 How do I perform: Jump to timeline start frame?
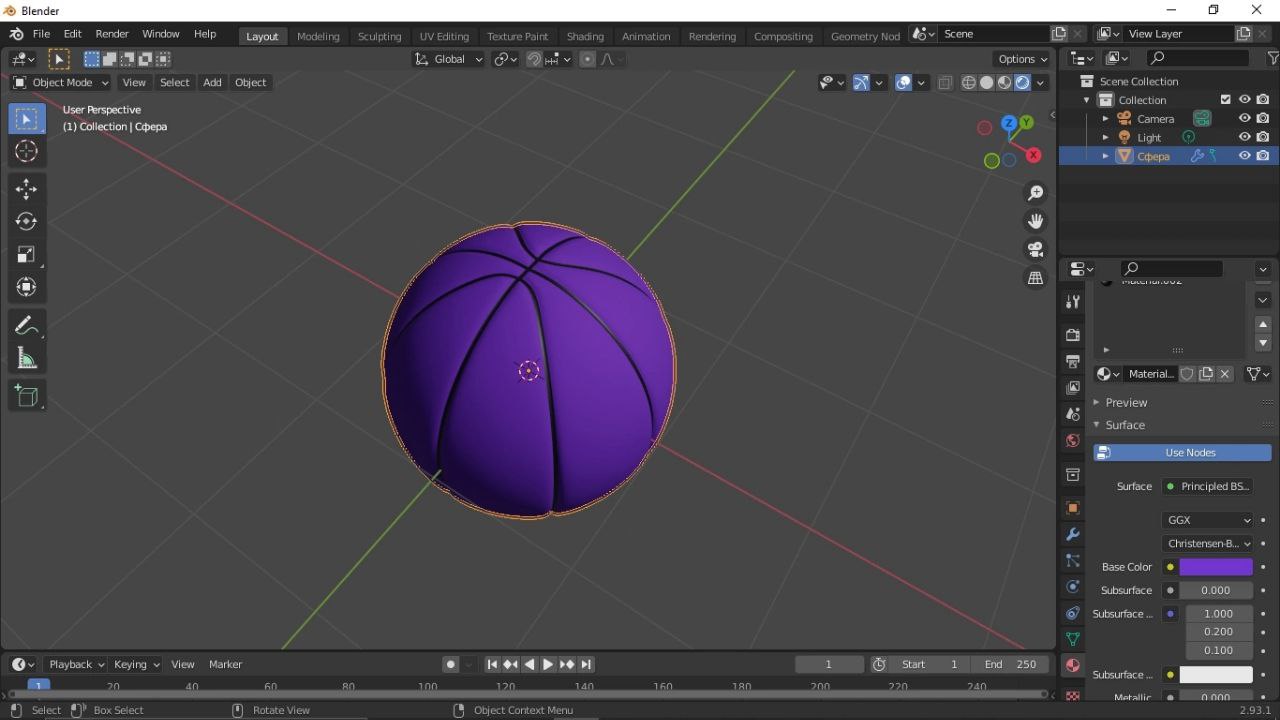point(492,664)
